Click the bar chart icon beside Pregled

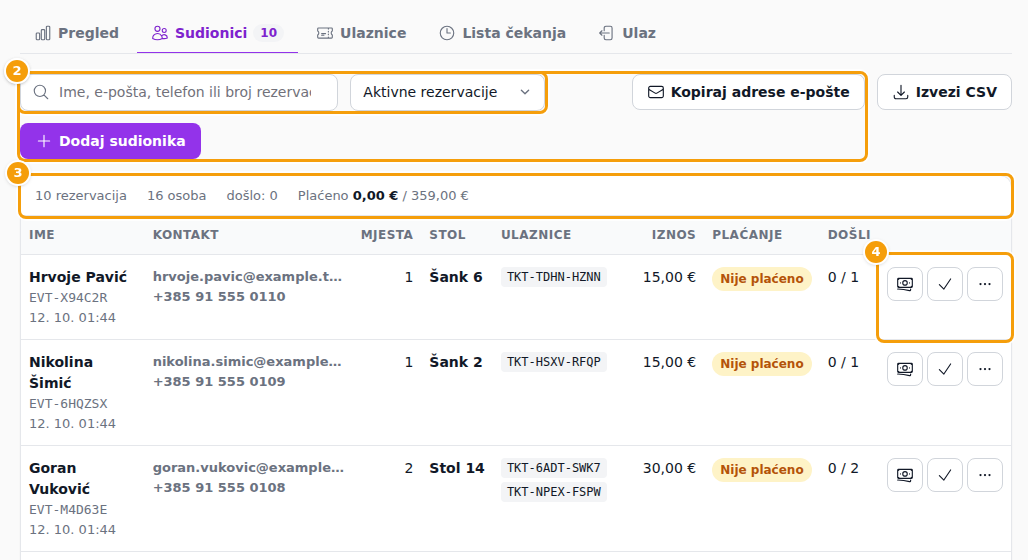[x=43, y=33]
